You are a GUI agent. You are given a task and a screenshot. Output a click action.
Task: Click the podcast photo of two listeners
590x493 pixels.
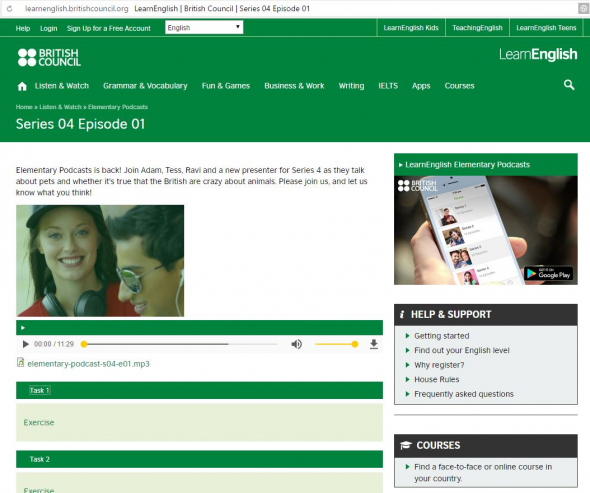tap(100, 260)
